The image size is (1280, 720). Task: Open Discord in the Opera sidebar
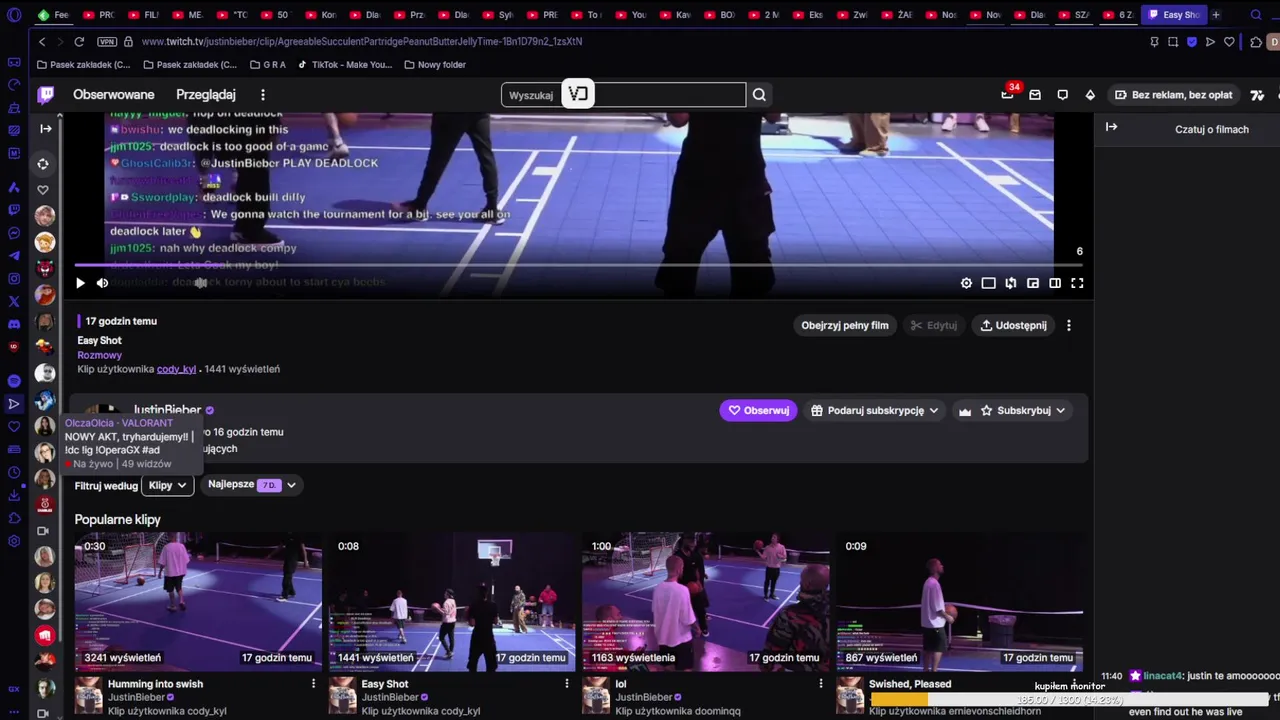tap(14, 324)
